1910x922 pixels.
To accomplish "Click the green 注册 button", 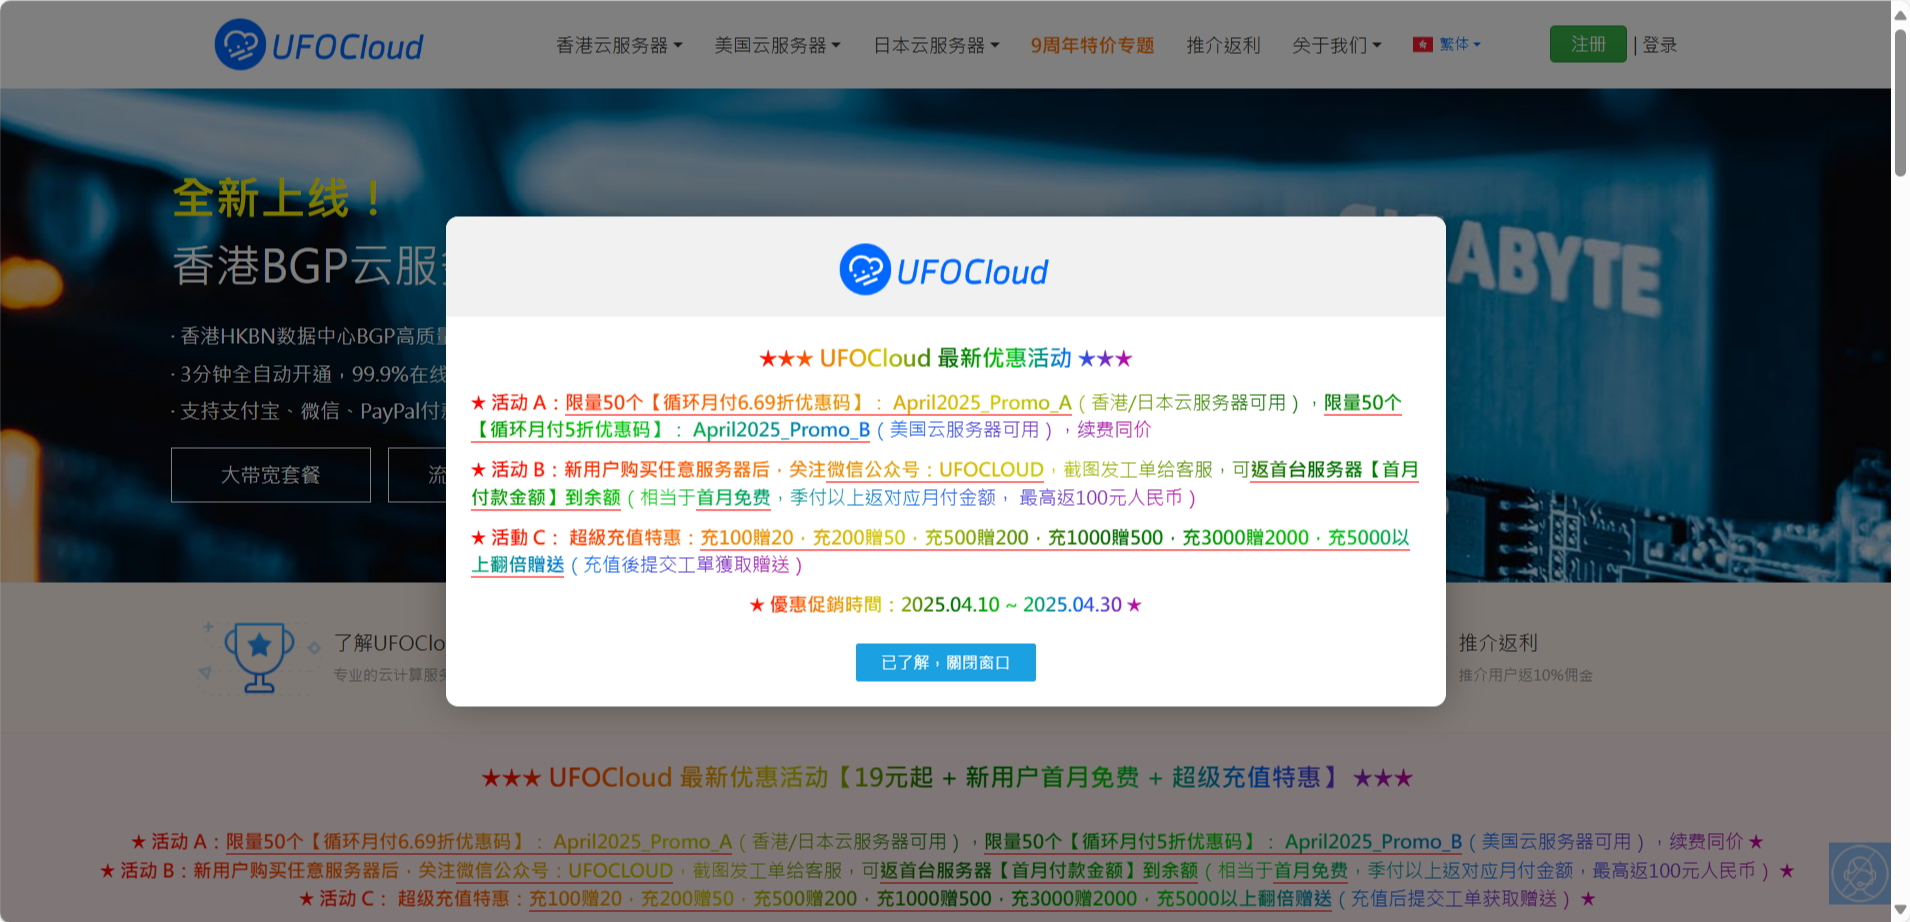I will tap(1587, 45).
